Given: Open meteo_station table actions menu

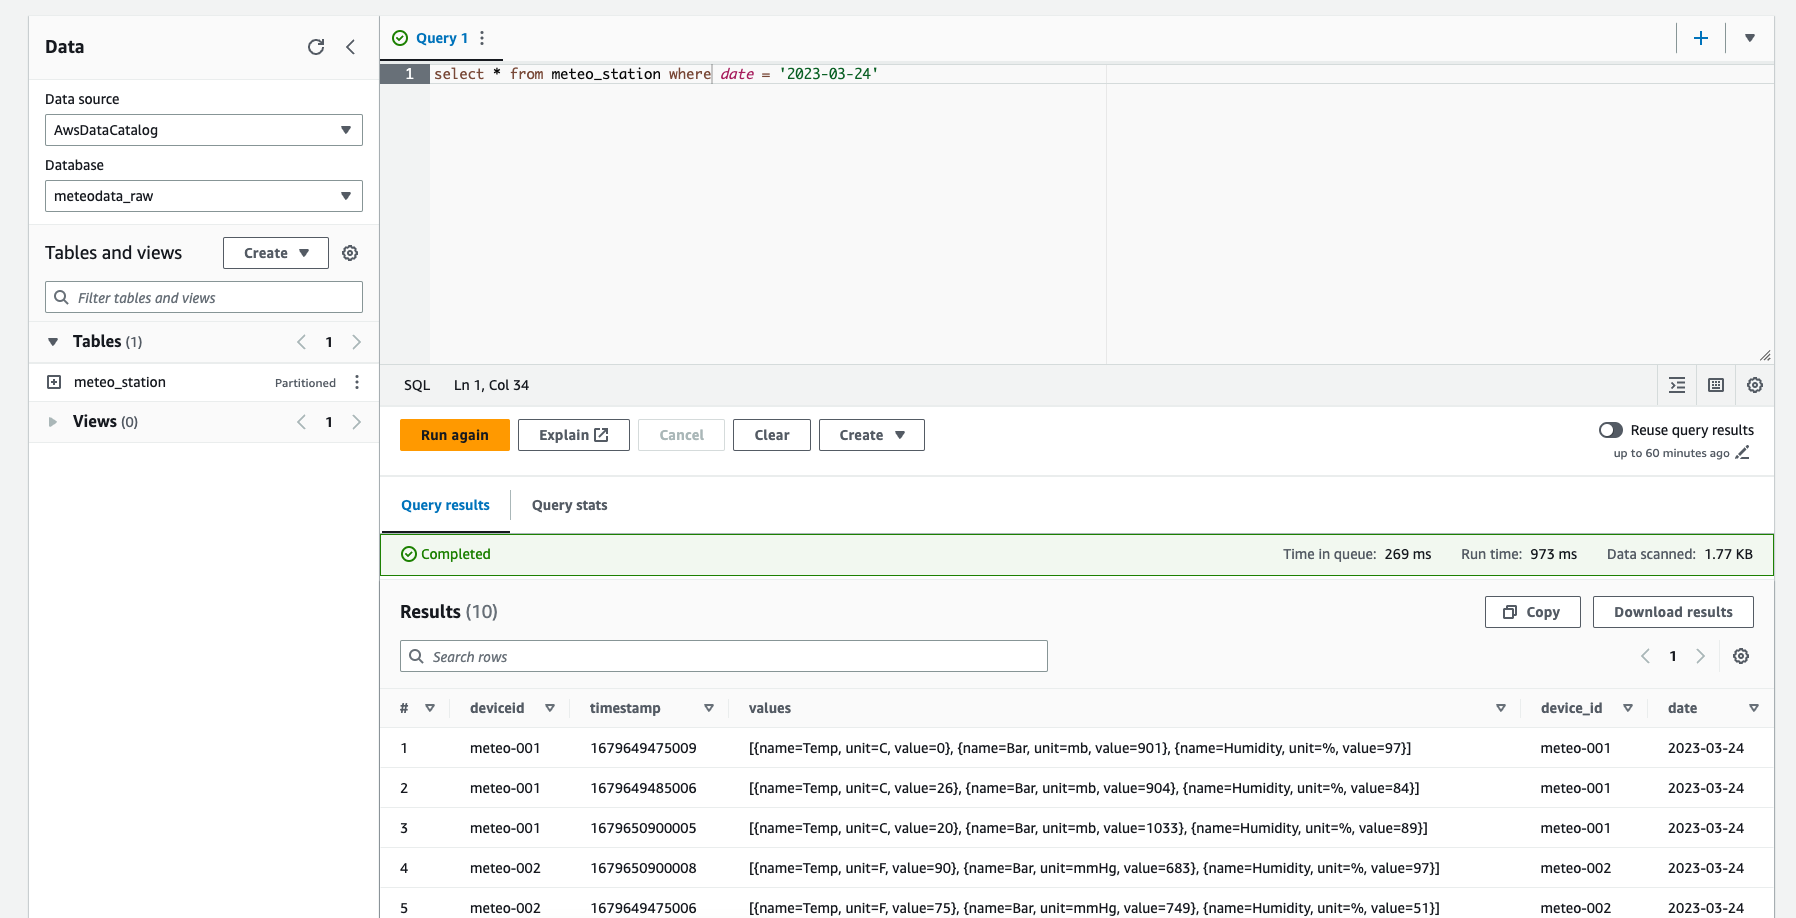Looking at the screenshot, I should click(357, 382).
